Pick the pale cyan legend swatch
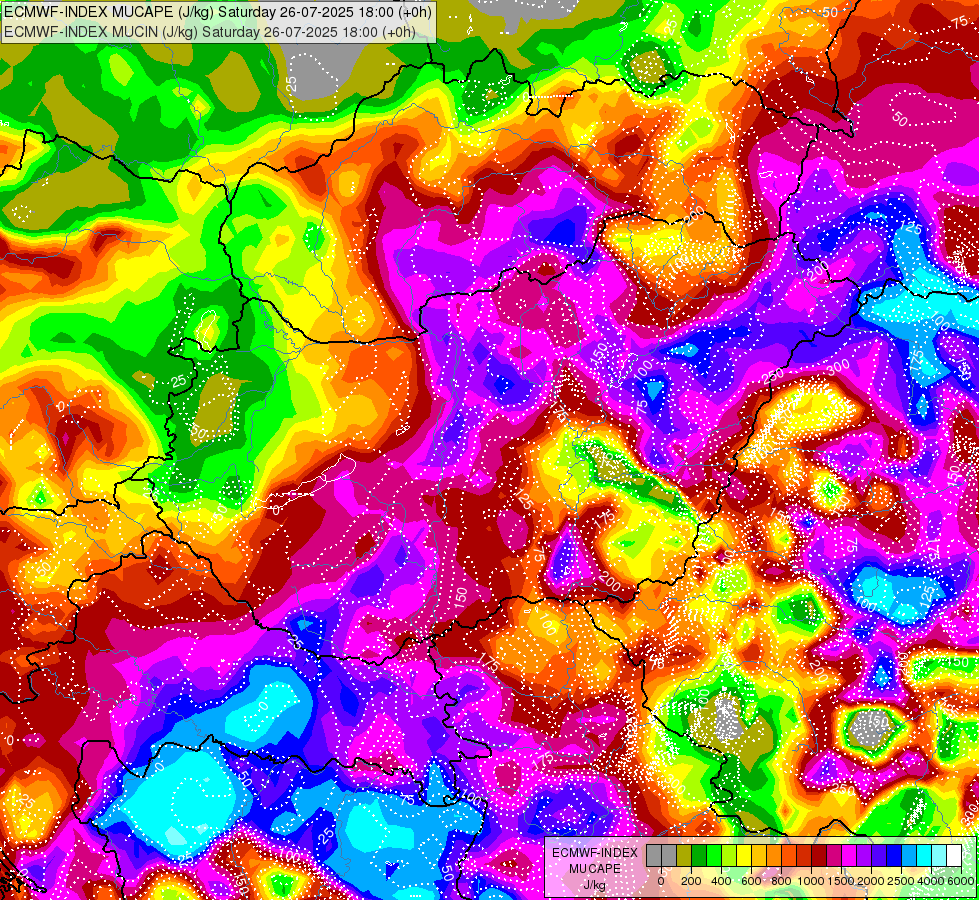The width and height of the screenshot is (979, 900). tap(940, 855)
